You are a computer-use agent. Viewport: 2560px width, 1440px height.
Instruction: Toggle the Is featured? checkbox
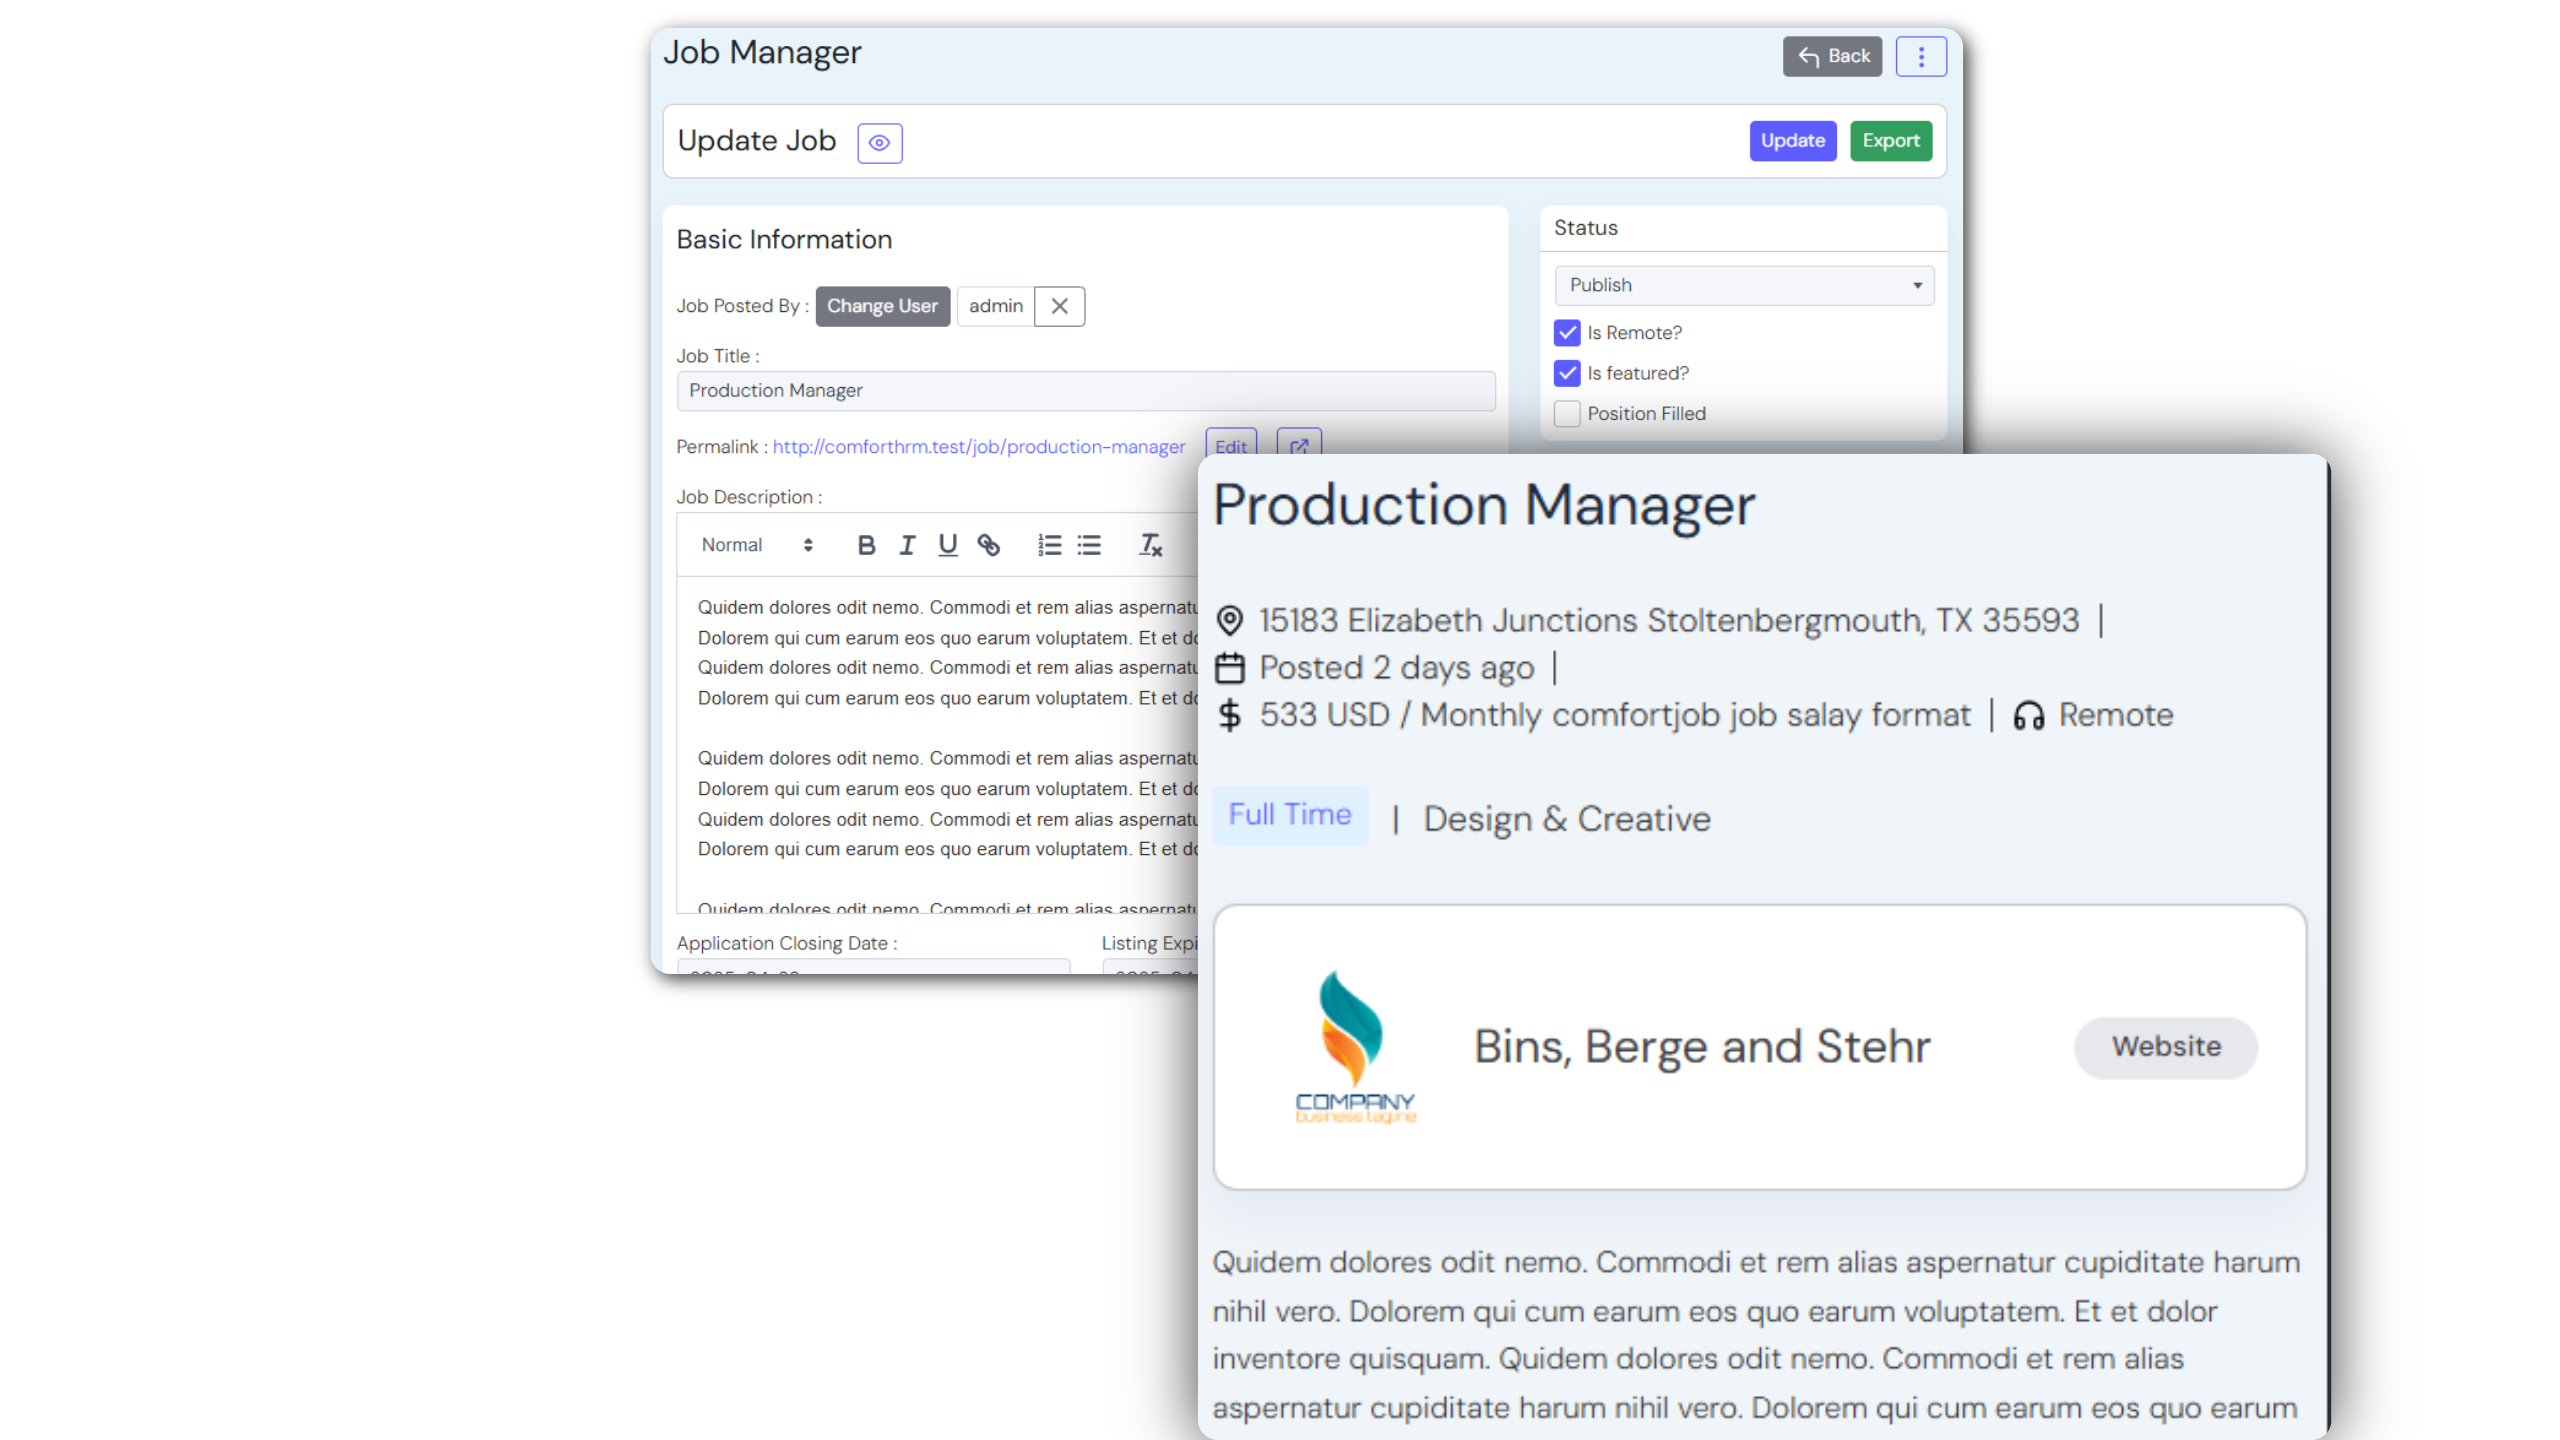click(1567, 373)
